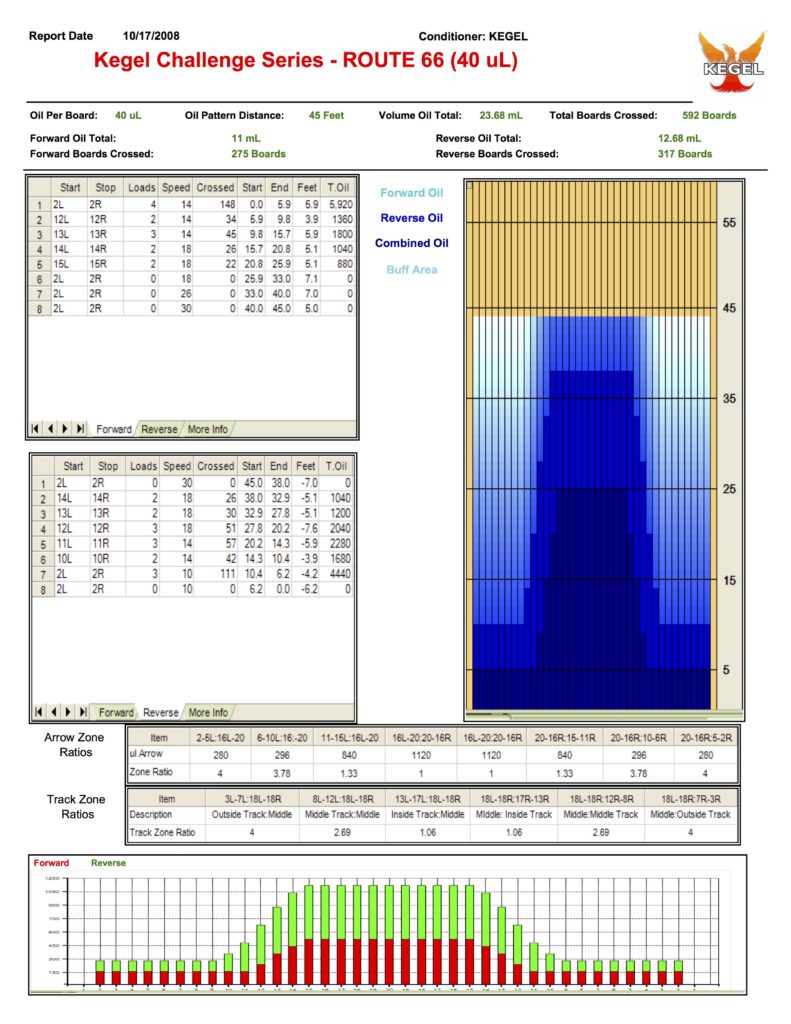Click next-sheet arrow in upper forward table
The height and width of the screenshot is (1024, 791).
65,429
